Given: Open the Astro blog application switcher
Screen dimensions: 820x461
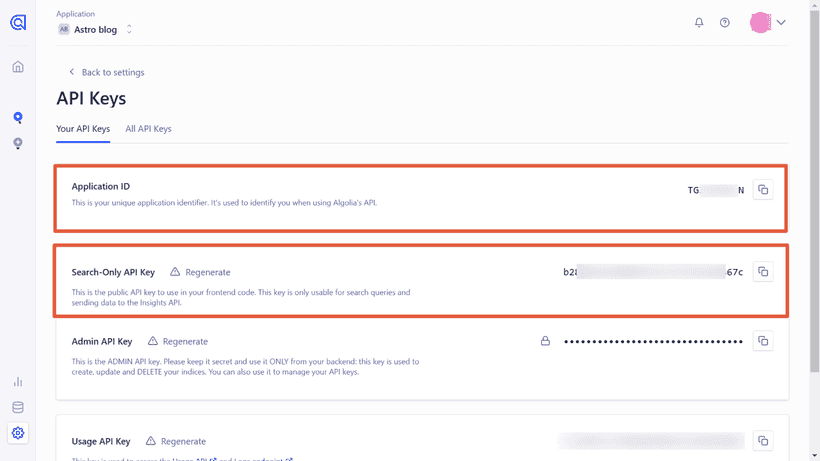Looking at the screenshot, I should click(x=95, y=30).
